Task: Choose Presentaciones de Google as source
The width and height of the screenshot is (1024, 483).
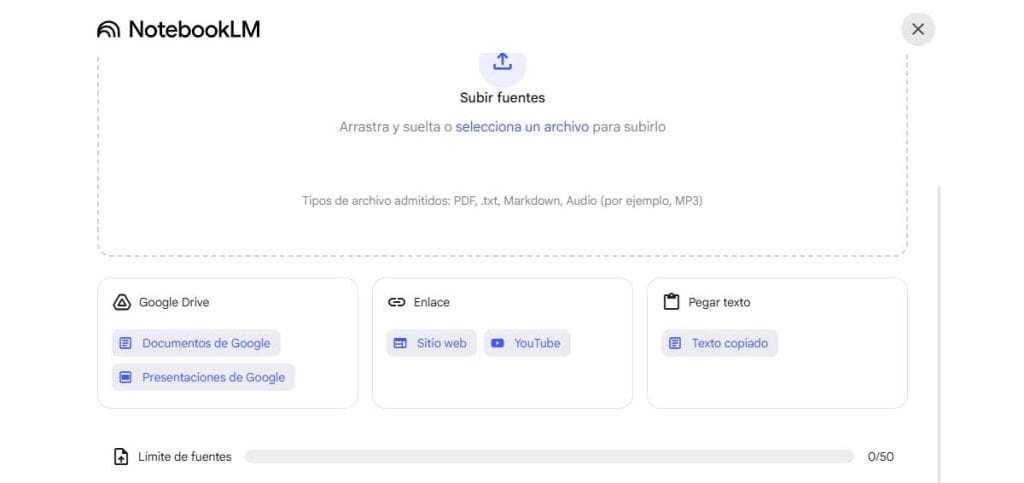Action: tap(212, 377)
